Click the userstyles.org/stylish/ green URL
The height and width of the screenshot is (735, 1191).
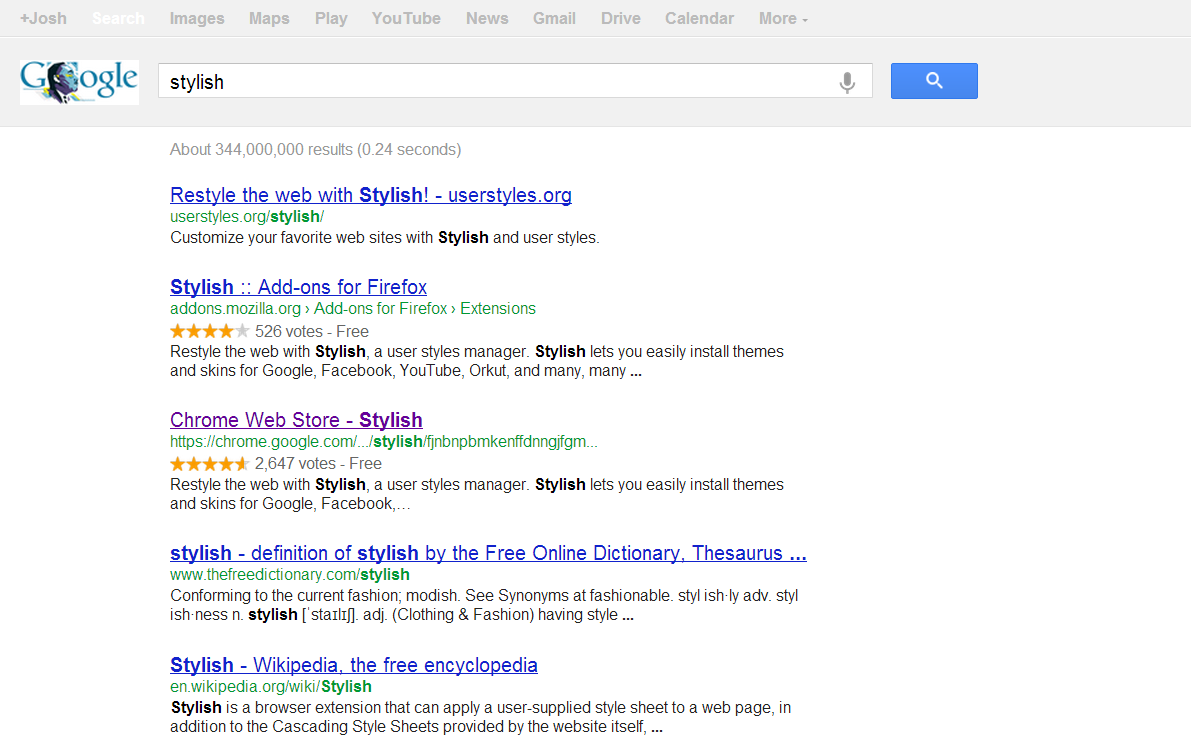(x=247, y=216)
